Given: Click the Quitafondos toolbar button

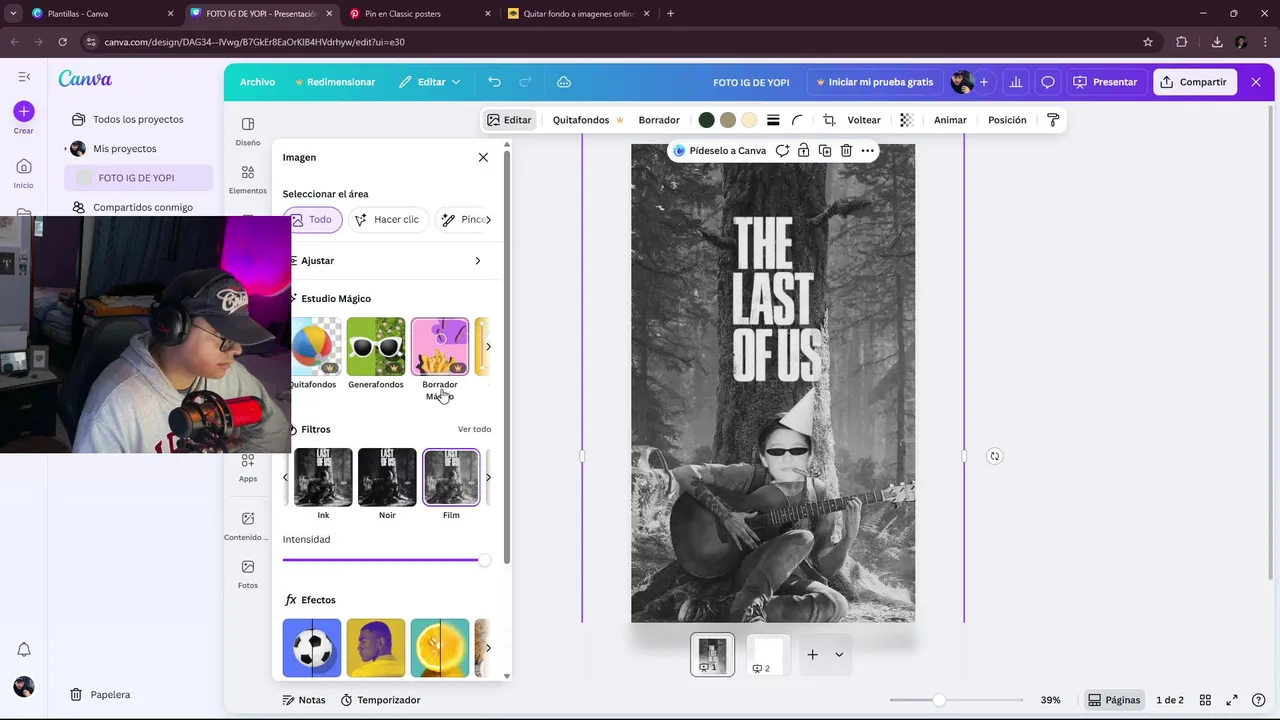Looking at the screenshot, I should (588, 120).
